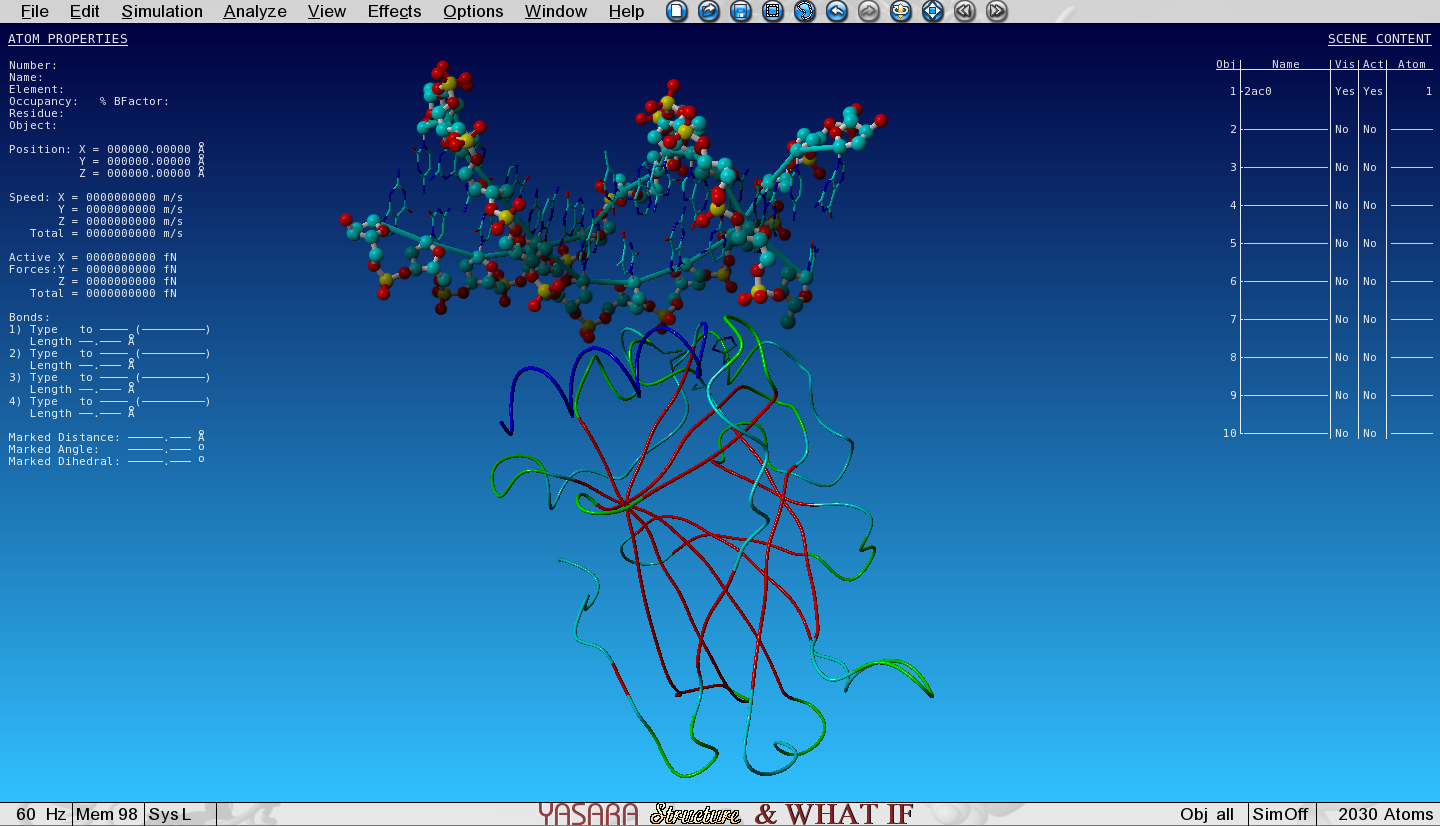1440x826 pixels.
Task: Toggle Act No for object row 7
Action: pyautogui.click(x=1370, y=319)
